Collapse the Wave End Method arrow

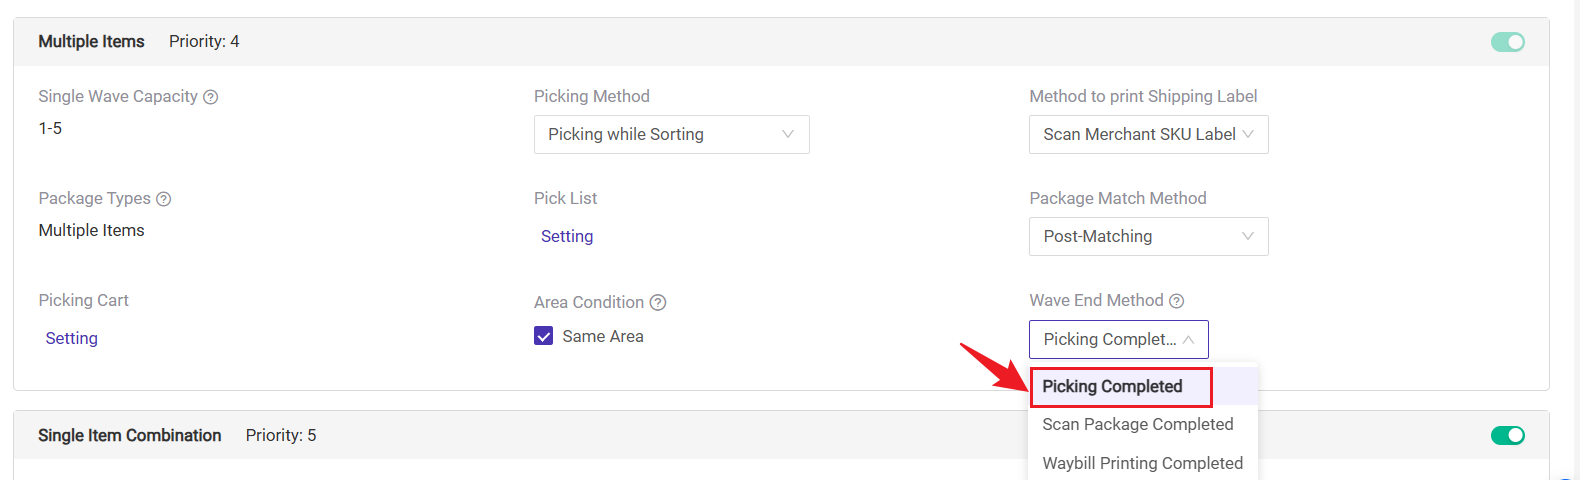tap(1188, 340)
